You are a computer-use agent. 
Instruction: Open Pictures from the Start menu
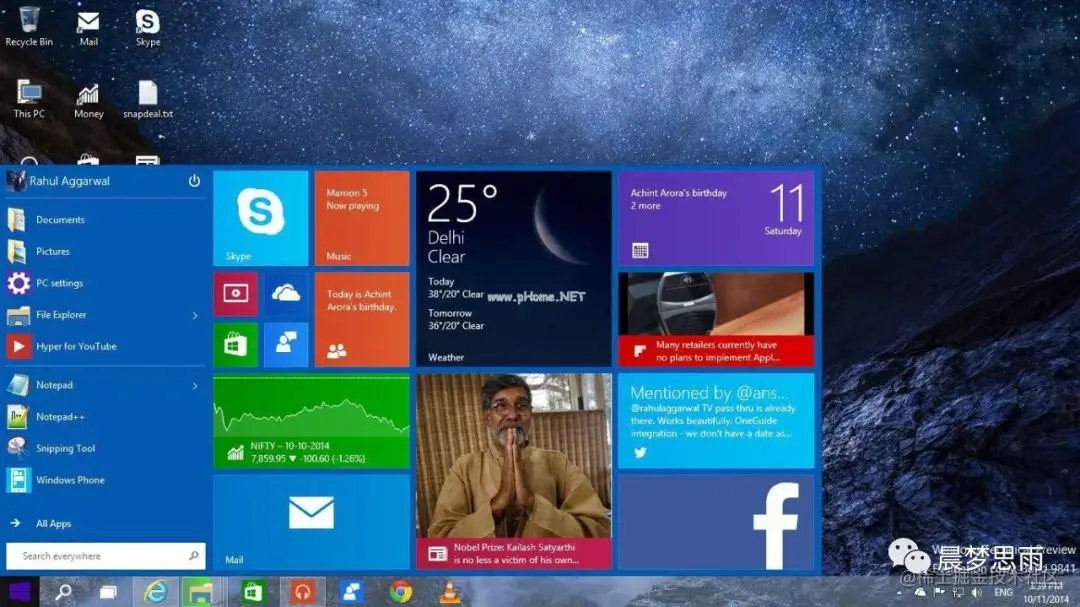point(105,251)
